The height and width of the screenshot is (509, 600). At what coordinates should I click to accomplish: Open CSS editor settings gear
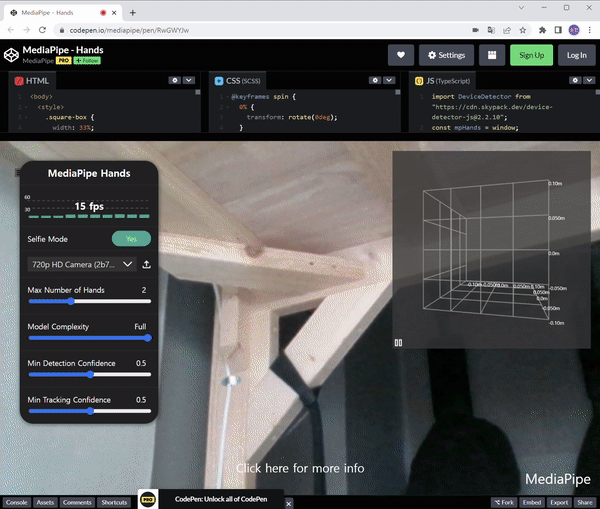(x=375, y=80)
